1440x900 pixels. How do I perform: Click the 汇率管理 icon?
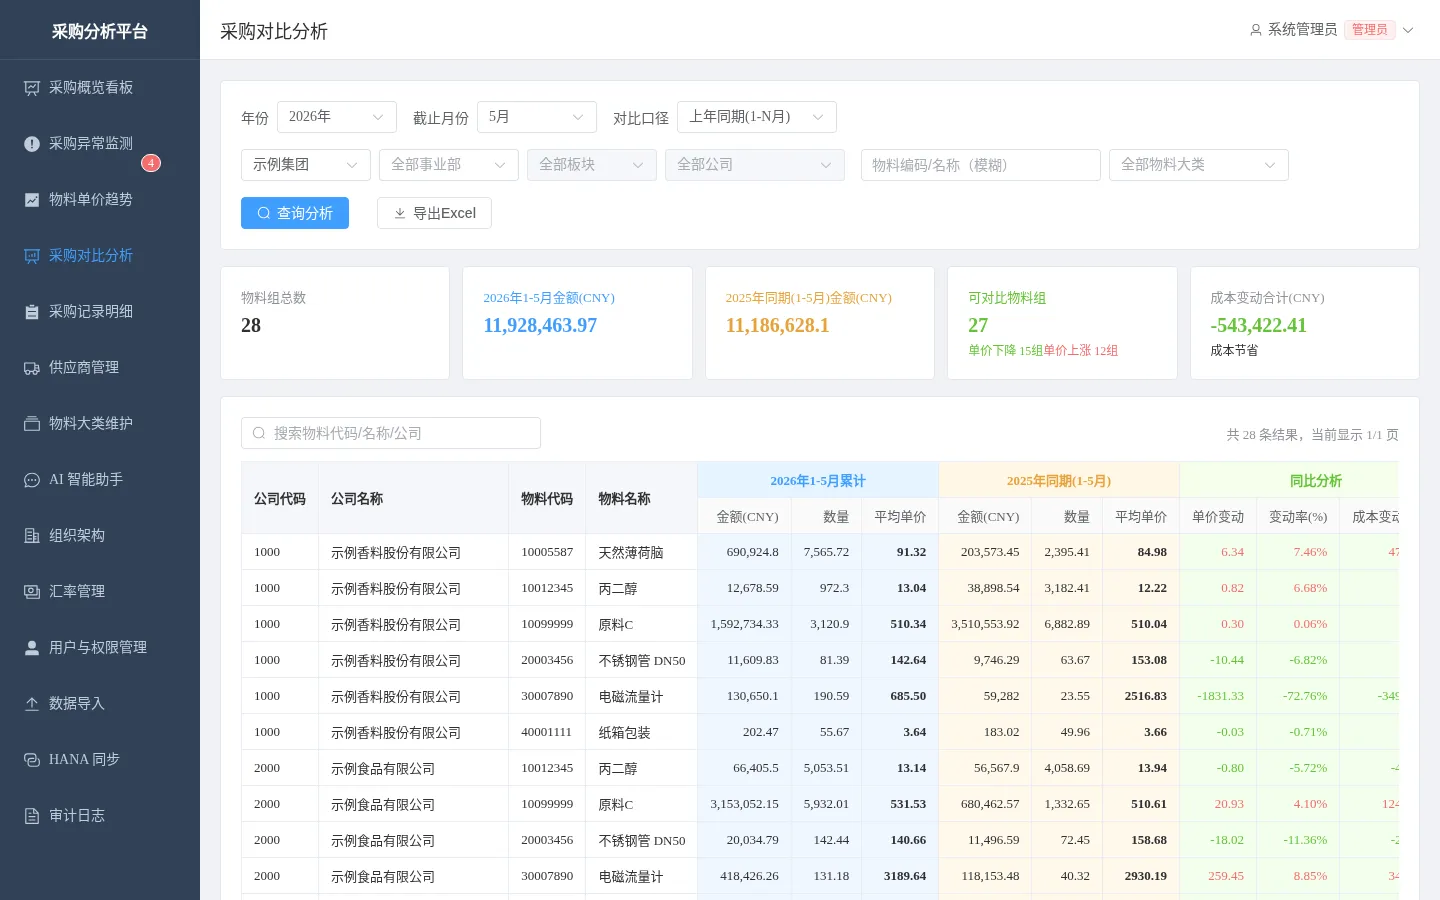32,592
